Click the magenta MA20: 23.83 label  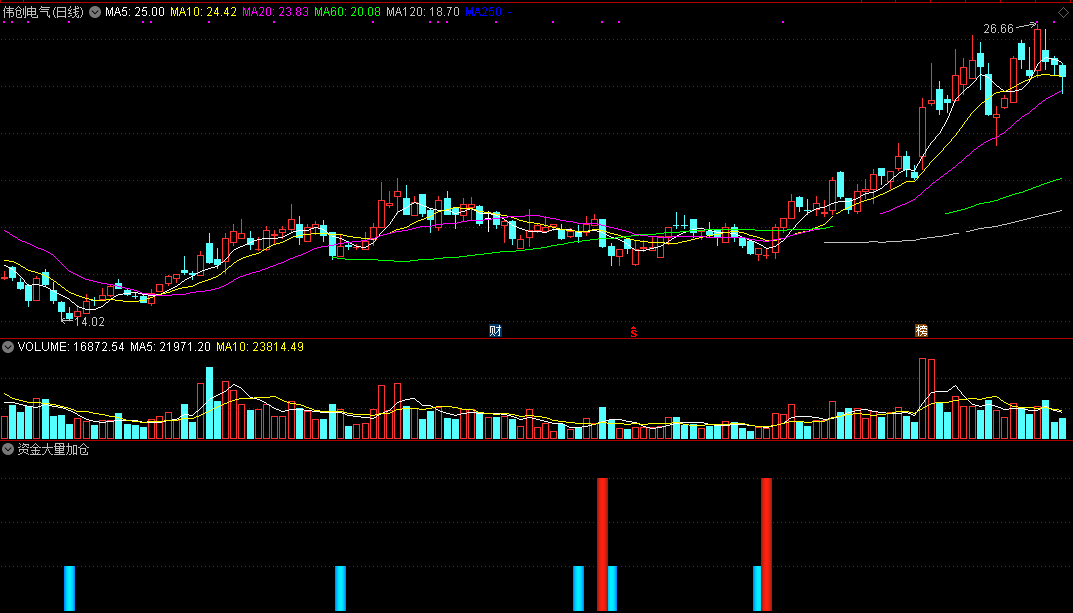point(275,12)
